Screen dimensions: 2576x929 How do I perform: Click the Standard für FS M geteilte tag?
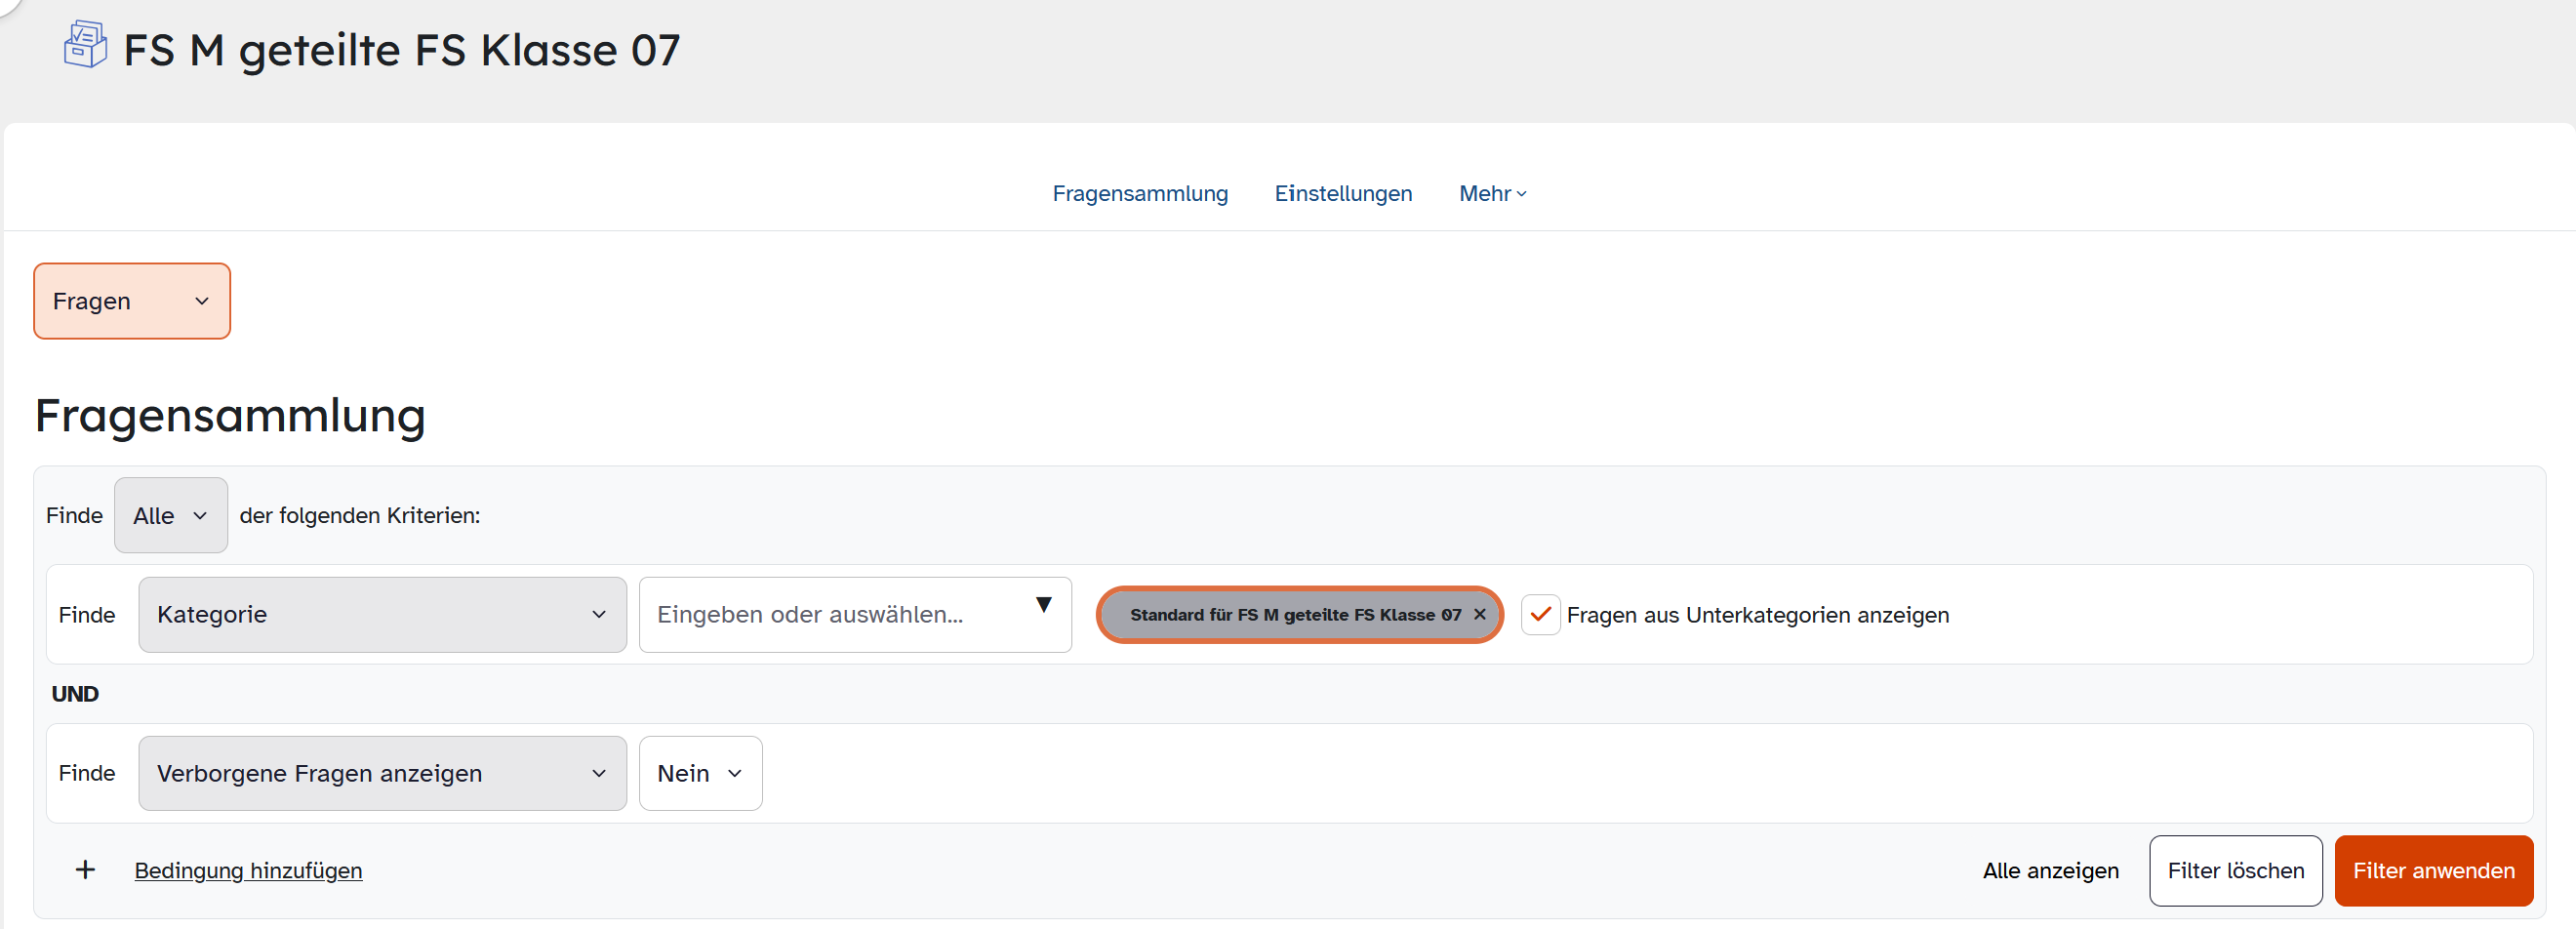click(1295, 615)
